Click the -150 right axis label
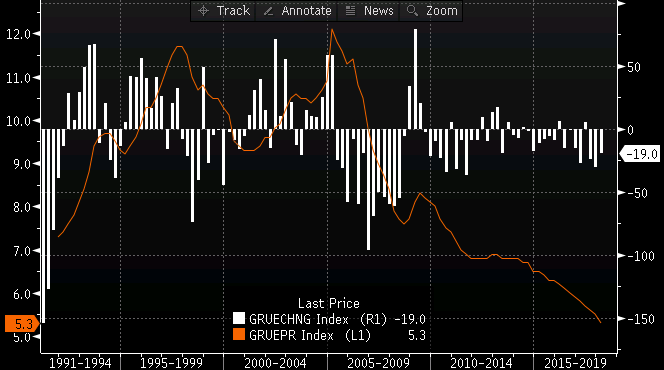This screenshot has height=370, width=664. coord(641,319)
